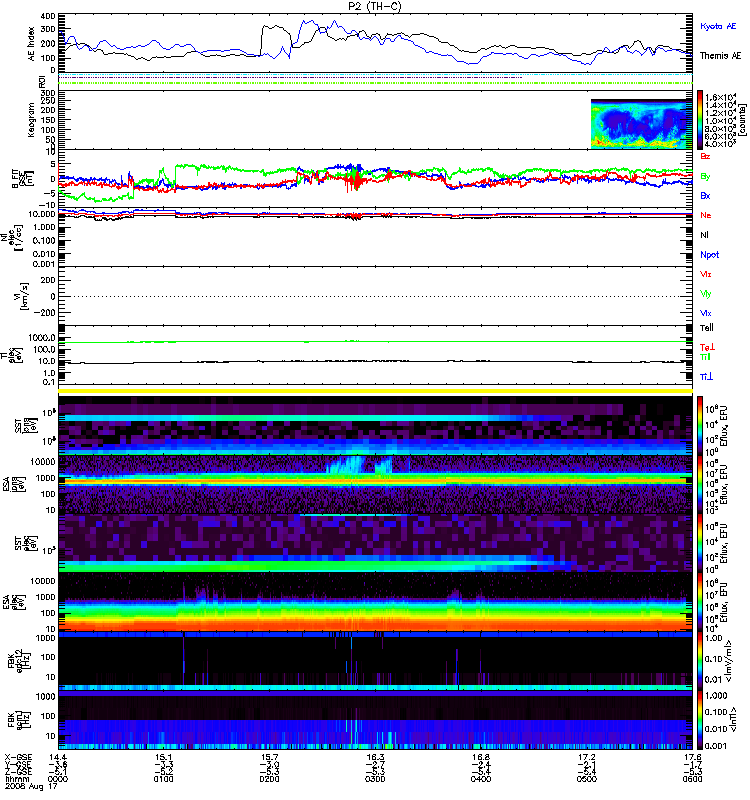Click the 0200 time tick label

(269, 779)
